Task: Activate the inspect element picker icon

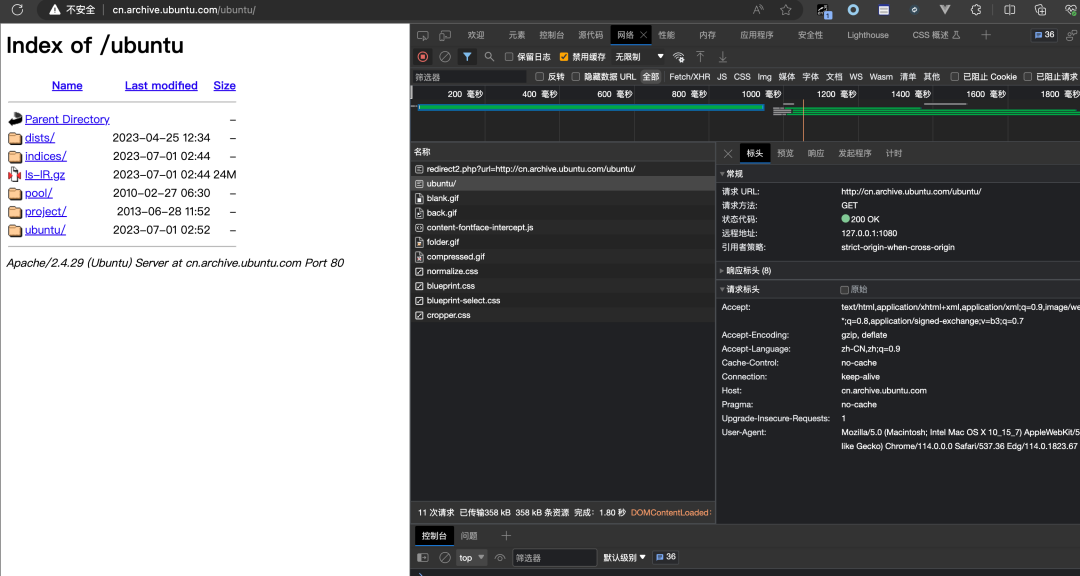Action: click(423, 35)
